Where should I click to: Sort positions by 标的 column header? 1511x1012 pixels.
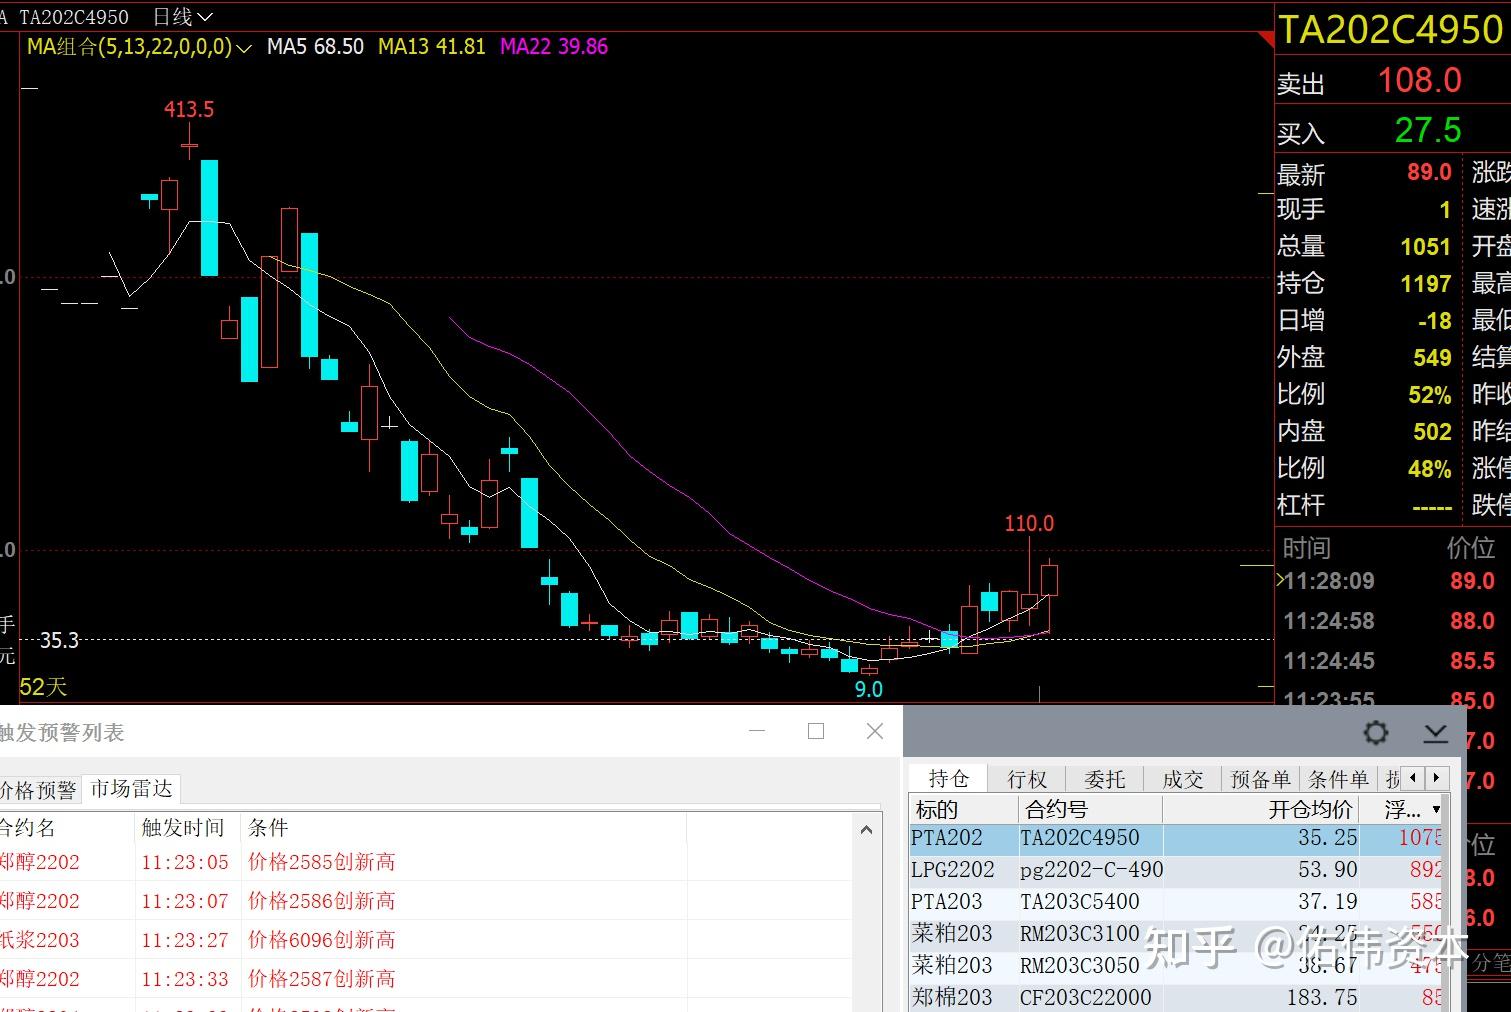point(963,809)
